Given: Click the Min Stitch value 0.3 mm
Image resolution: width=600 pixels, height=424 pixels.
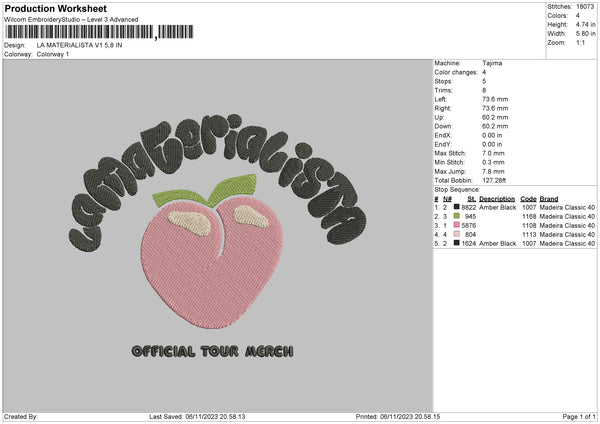Looking at the screenshot, I should [493, 162].
